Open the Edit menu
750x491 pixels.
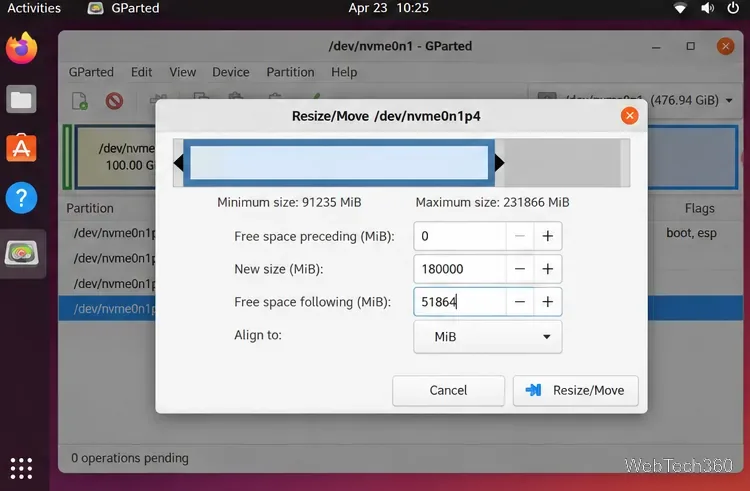[x=142, y=72]
